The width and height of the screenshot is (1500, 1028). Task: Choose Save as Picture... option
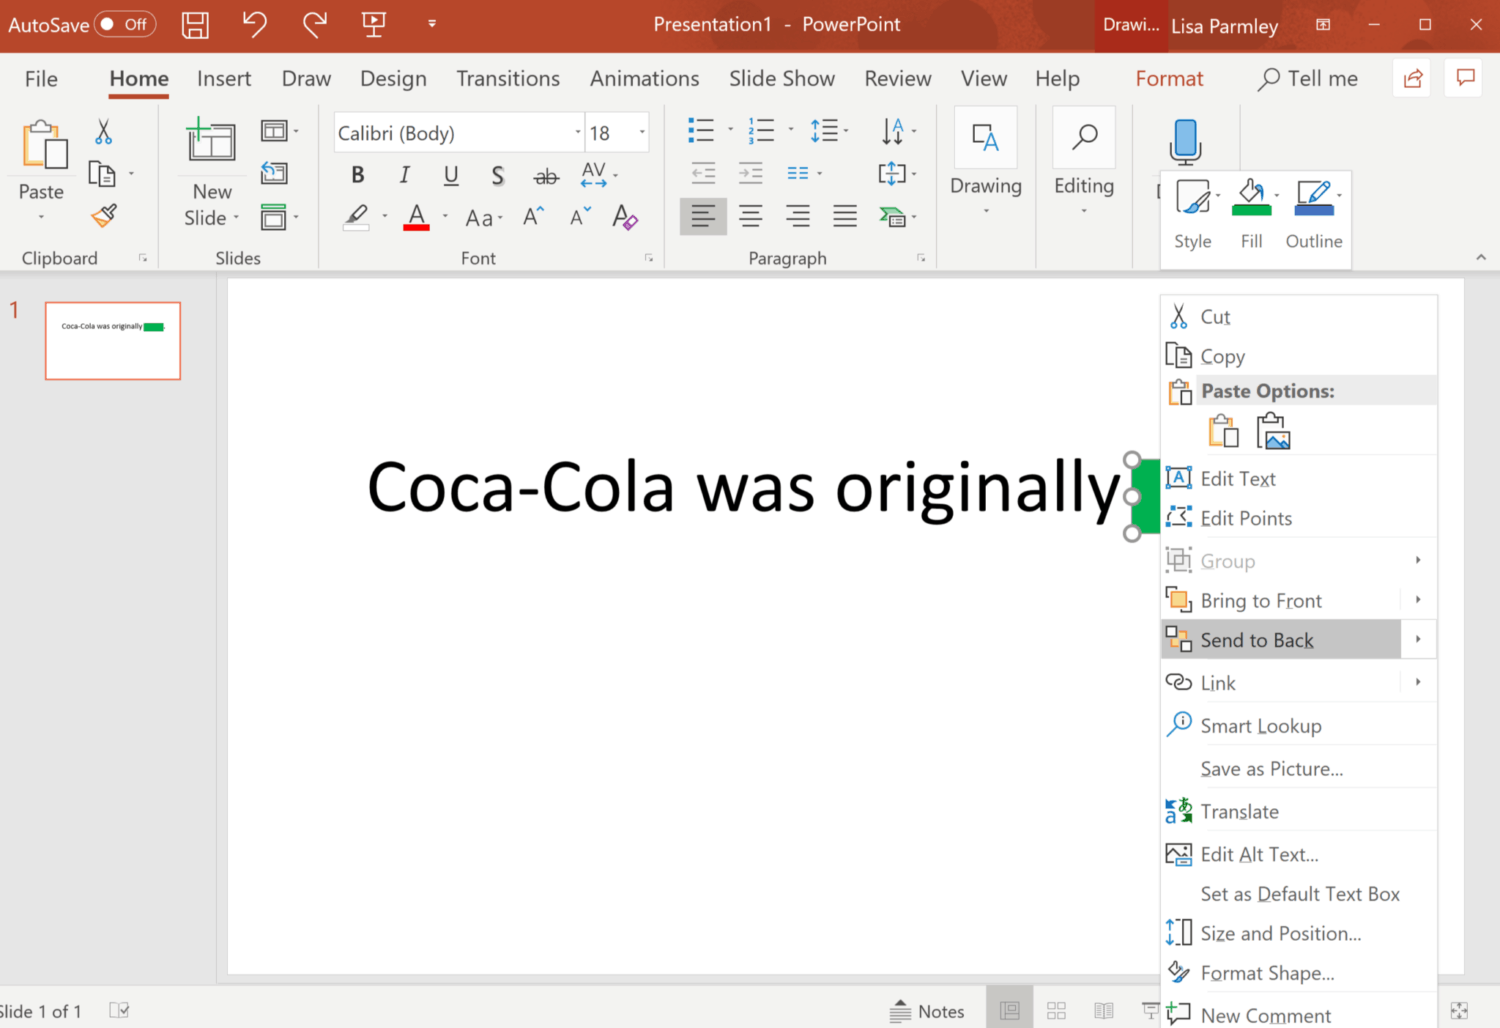[x=1299, y=769]
